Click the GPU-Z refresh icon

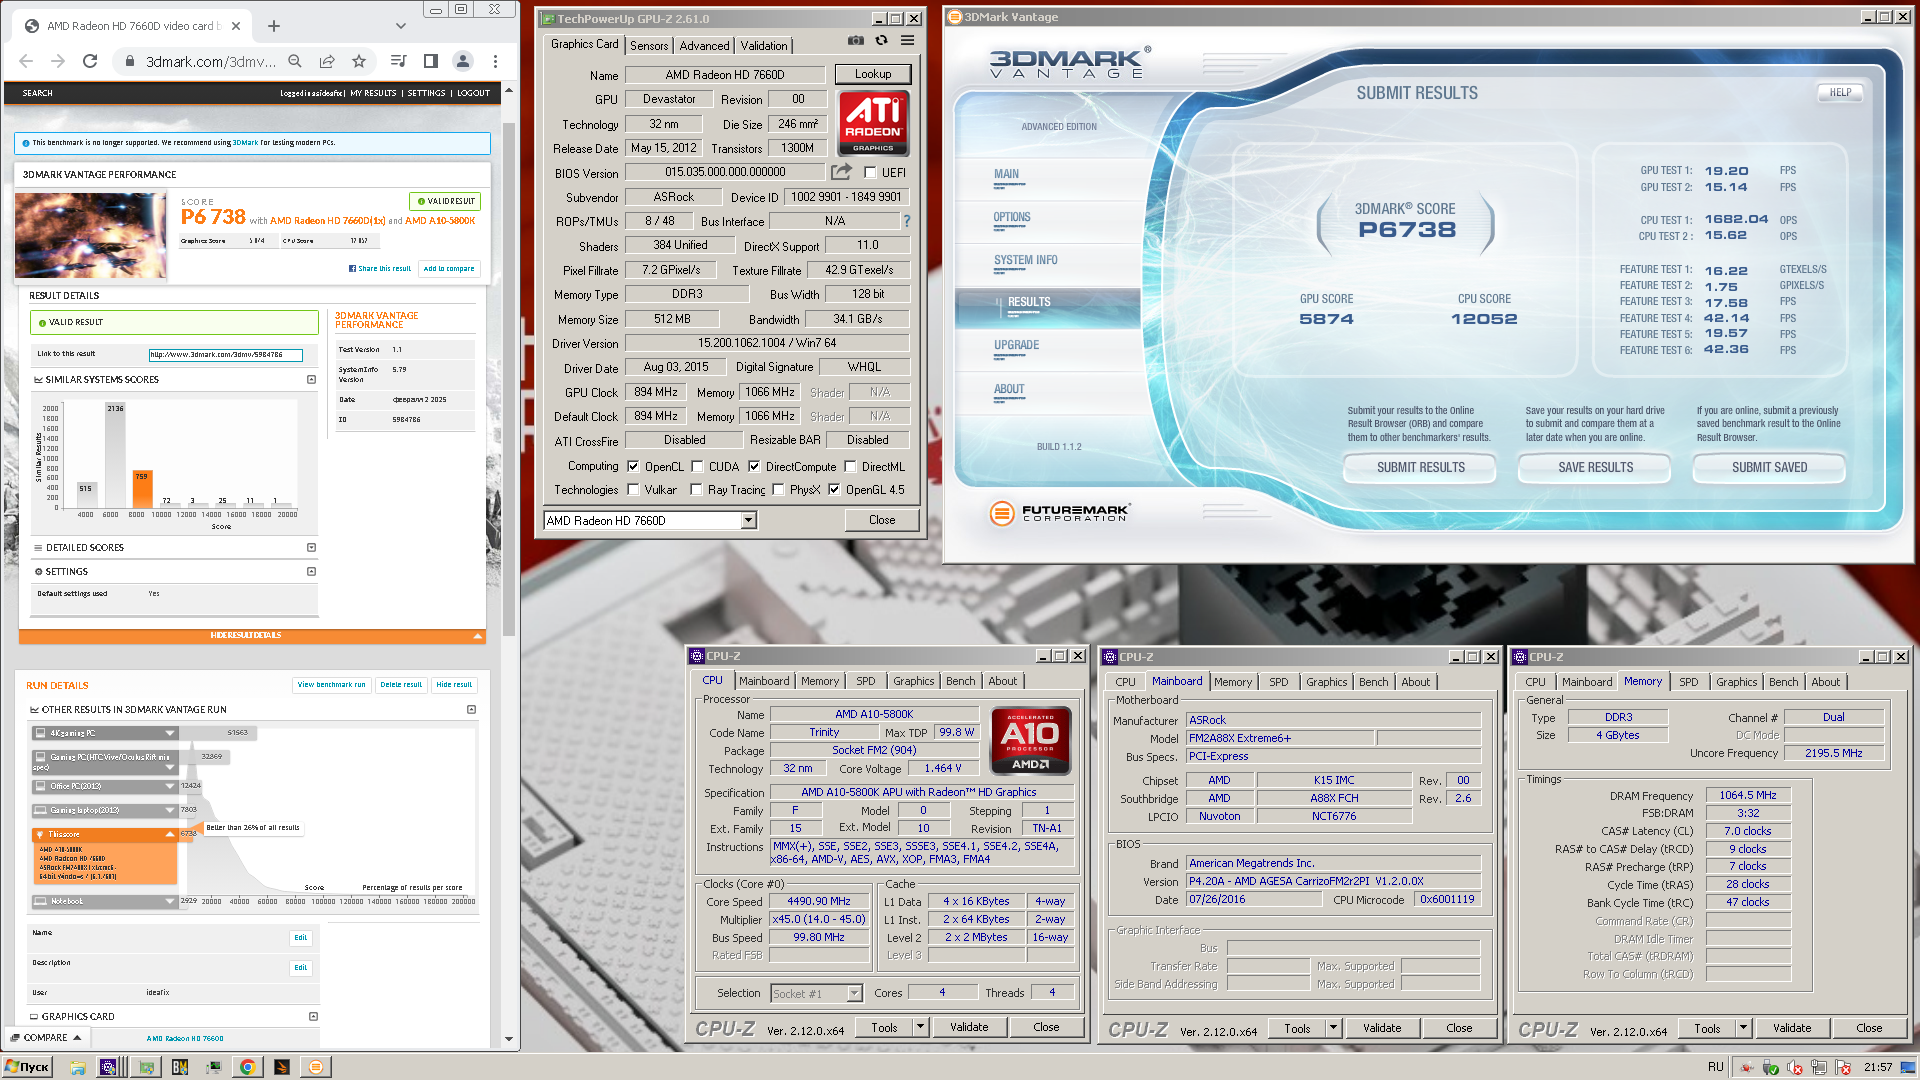tap(881, 41)
